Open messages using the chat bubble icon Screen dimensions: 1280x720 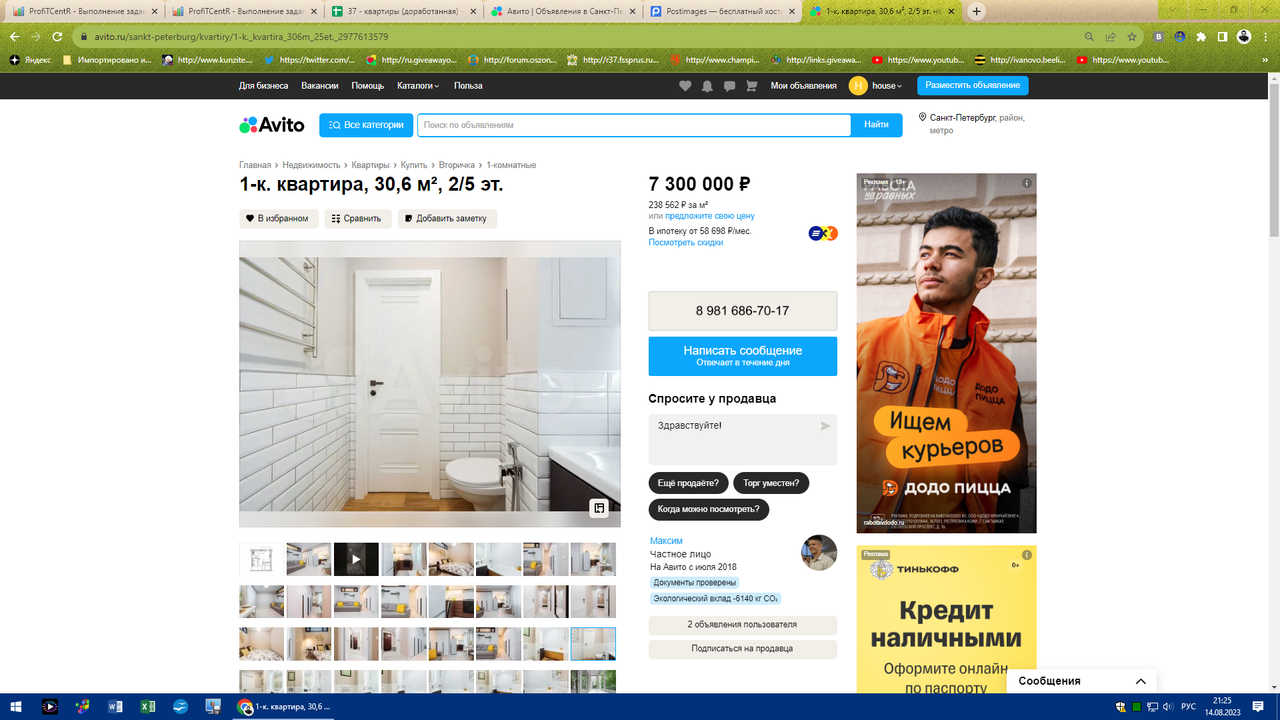click(x=729, y=85)
